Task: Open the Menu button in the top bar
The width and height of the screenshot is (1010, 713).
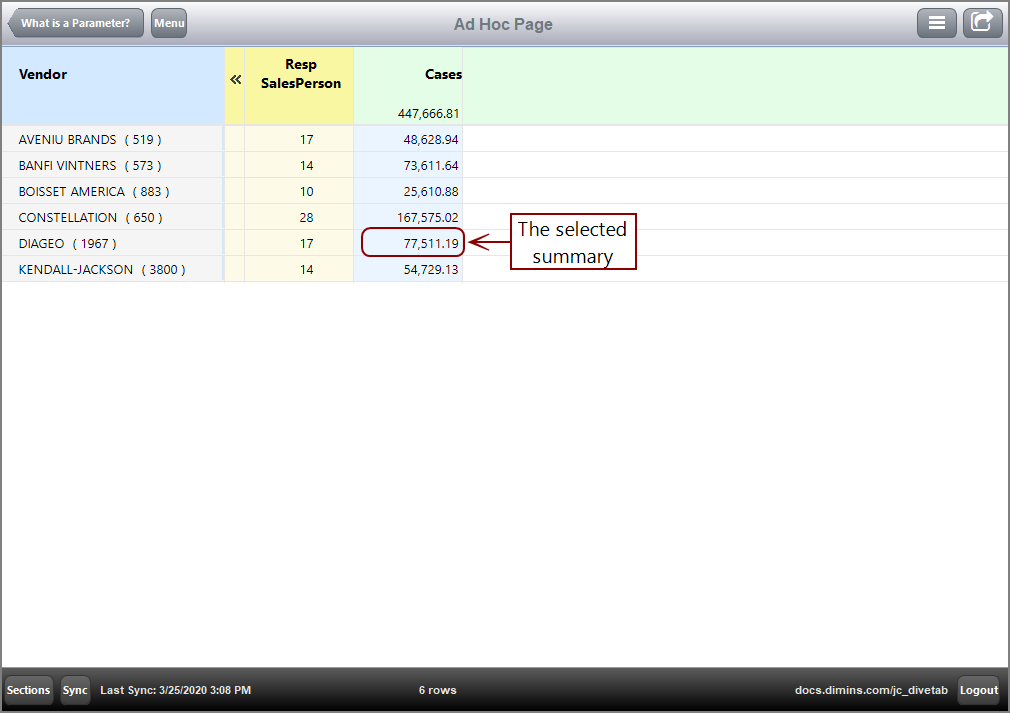Action: pyautogui.click(x=168, y=22)
